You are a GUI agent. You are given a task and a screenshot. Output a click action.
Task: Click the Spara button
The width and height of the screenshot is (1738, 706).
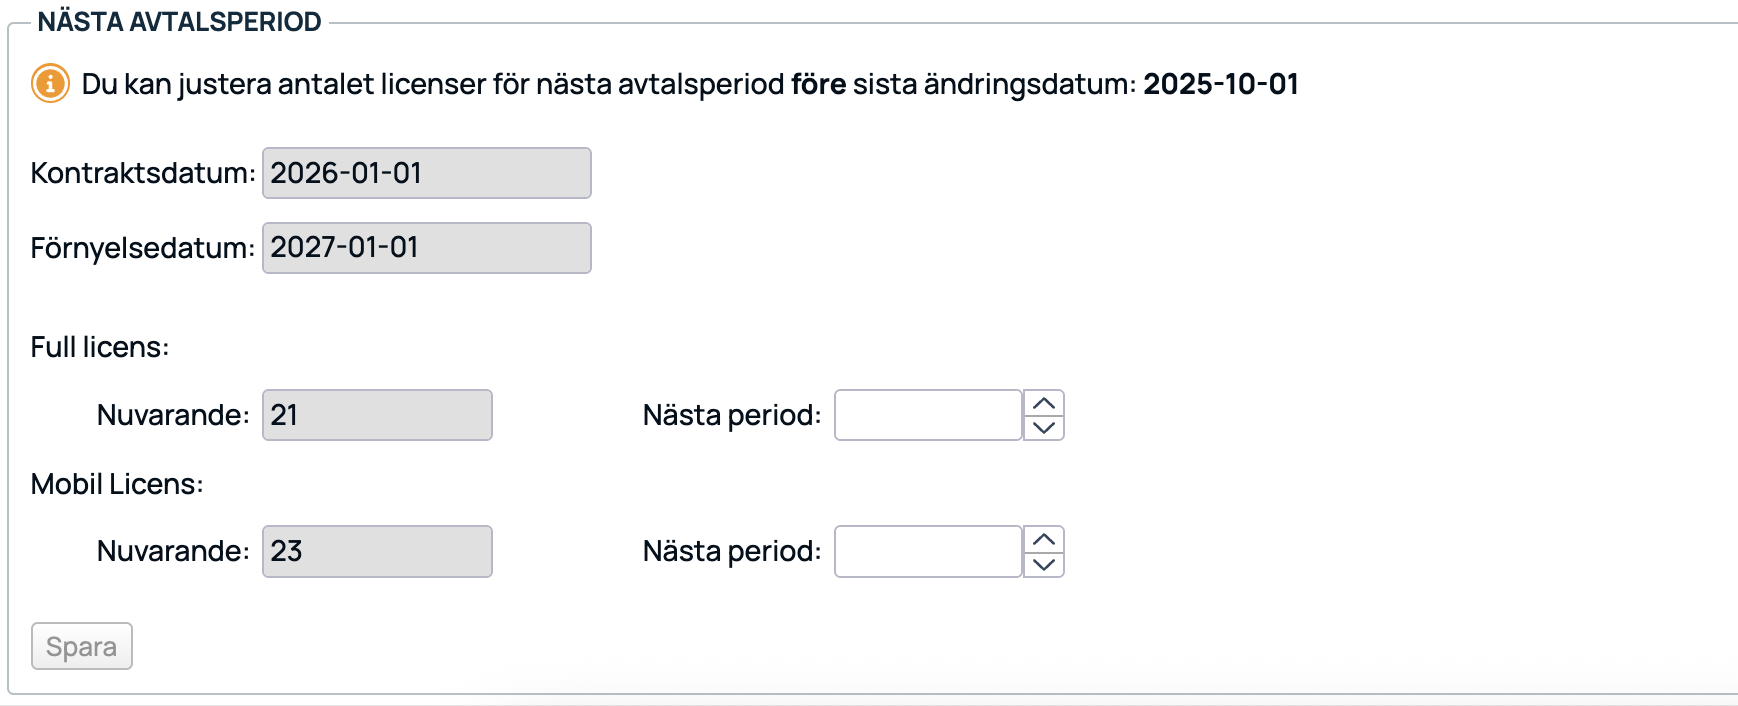click(82, 647)
